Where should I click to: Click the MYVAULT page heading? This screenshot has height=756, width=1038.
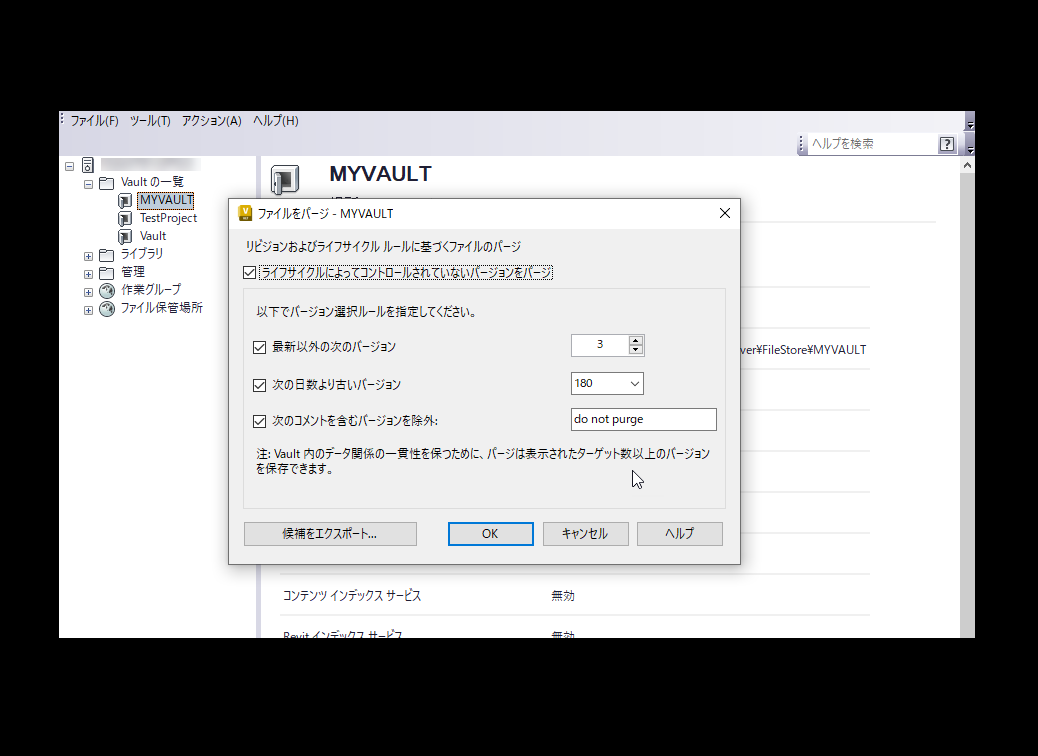click(381, 174)
